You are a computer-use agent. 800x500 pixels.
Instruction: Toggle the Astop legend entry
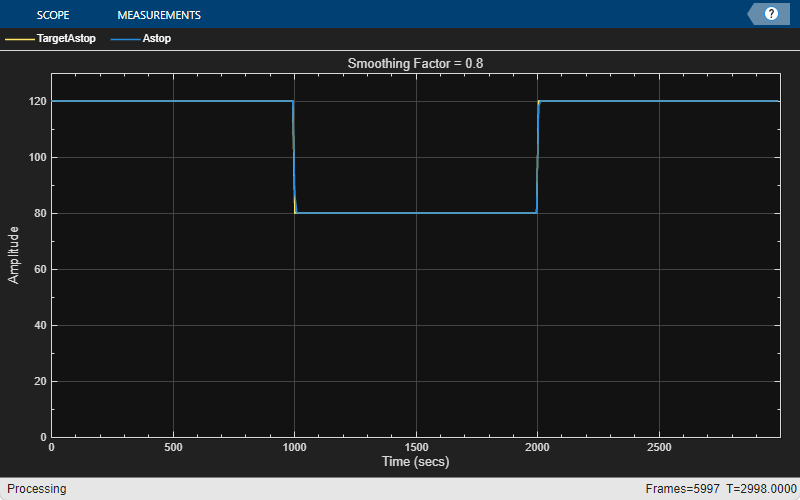pos(141,38)
